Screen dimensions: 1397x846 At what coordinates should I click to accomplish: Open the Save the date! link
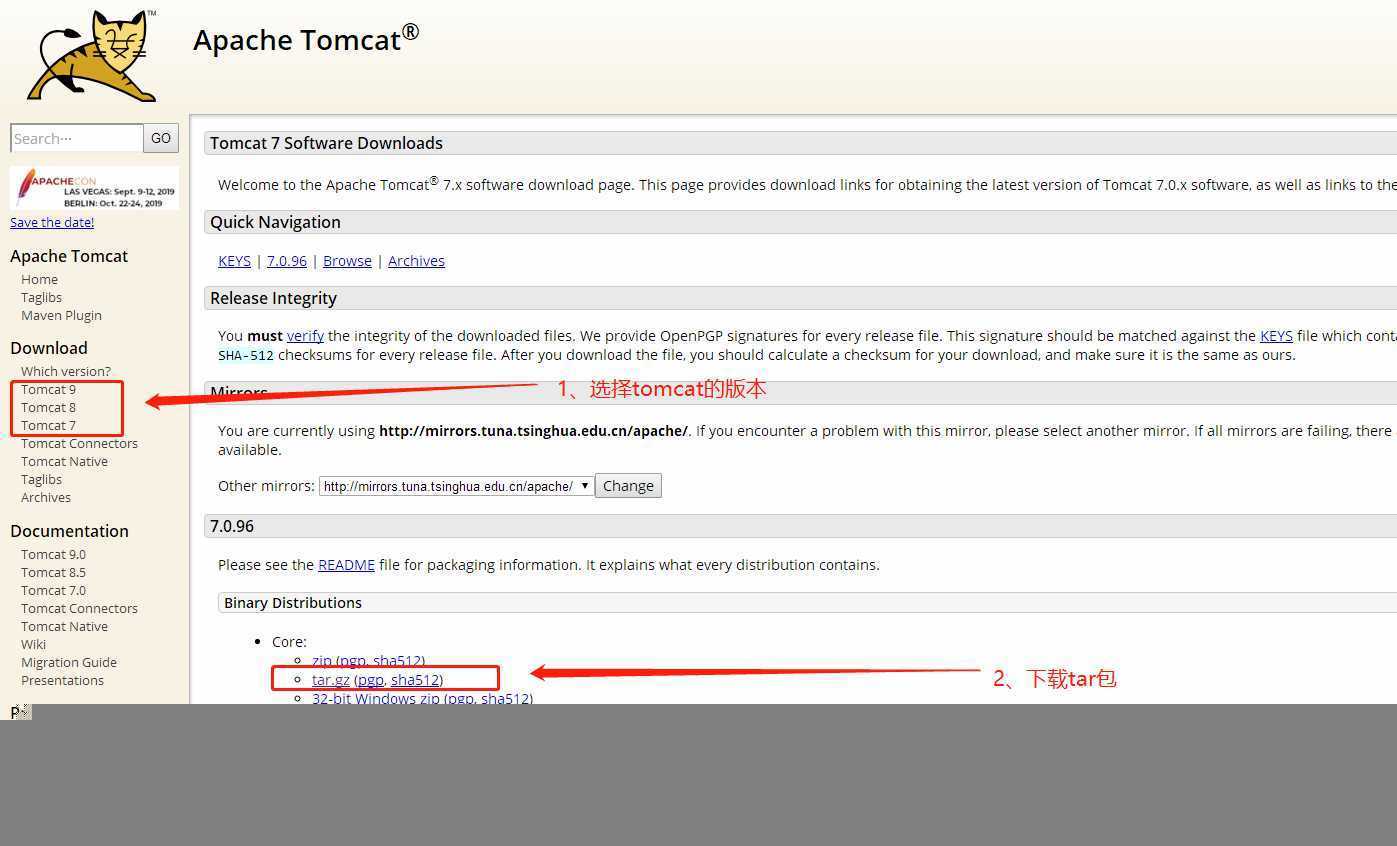(x=52, y=222)
